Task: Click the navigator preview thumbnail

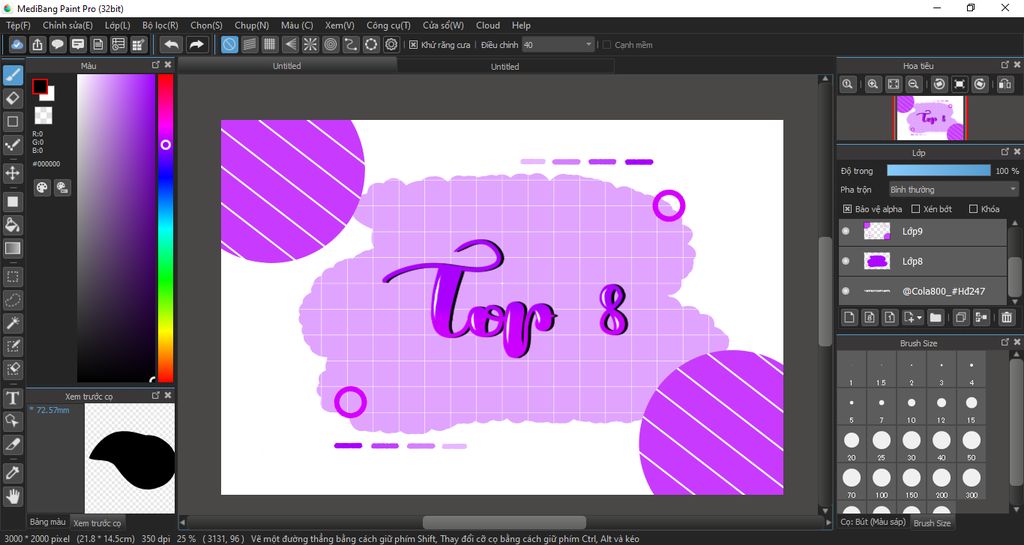Action: [x=929, y=118]
